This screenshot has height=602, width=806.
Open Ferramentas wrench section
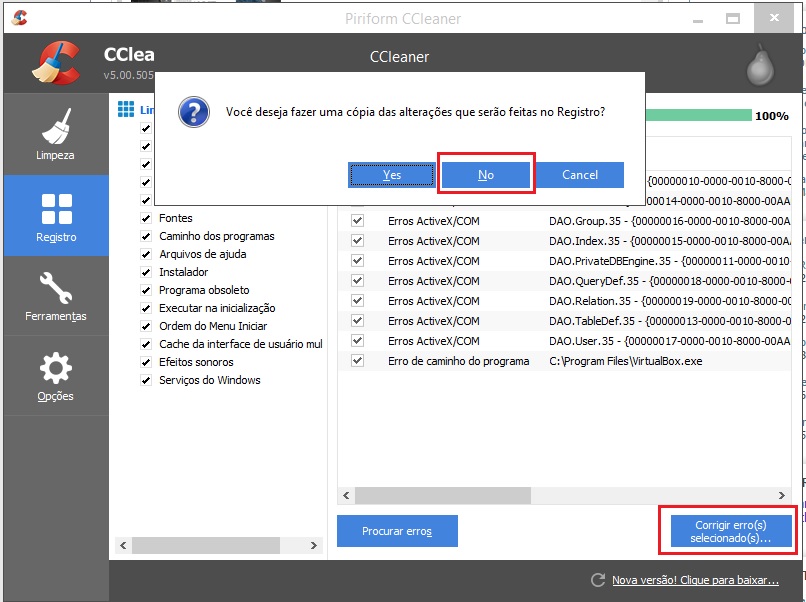[x=56, y=296]
